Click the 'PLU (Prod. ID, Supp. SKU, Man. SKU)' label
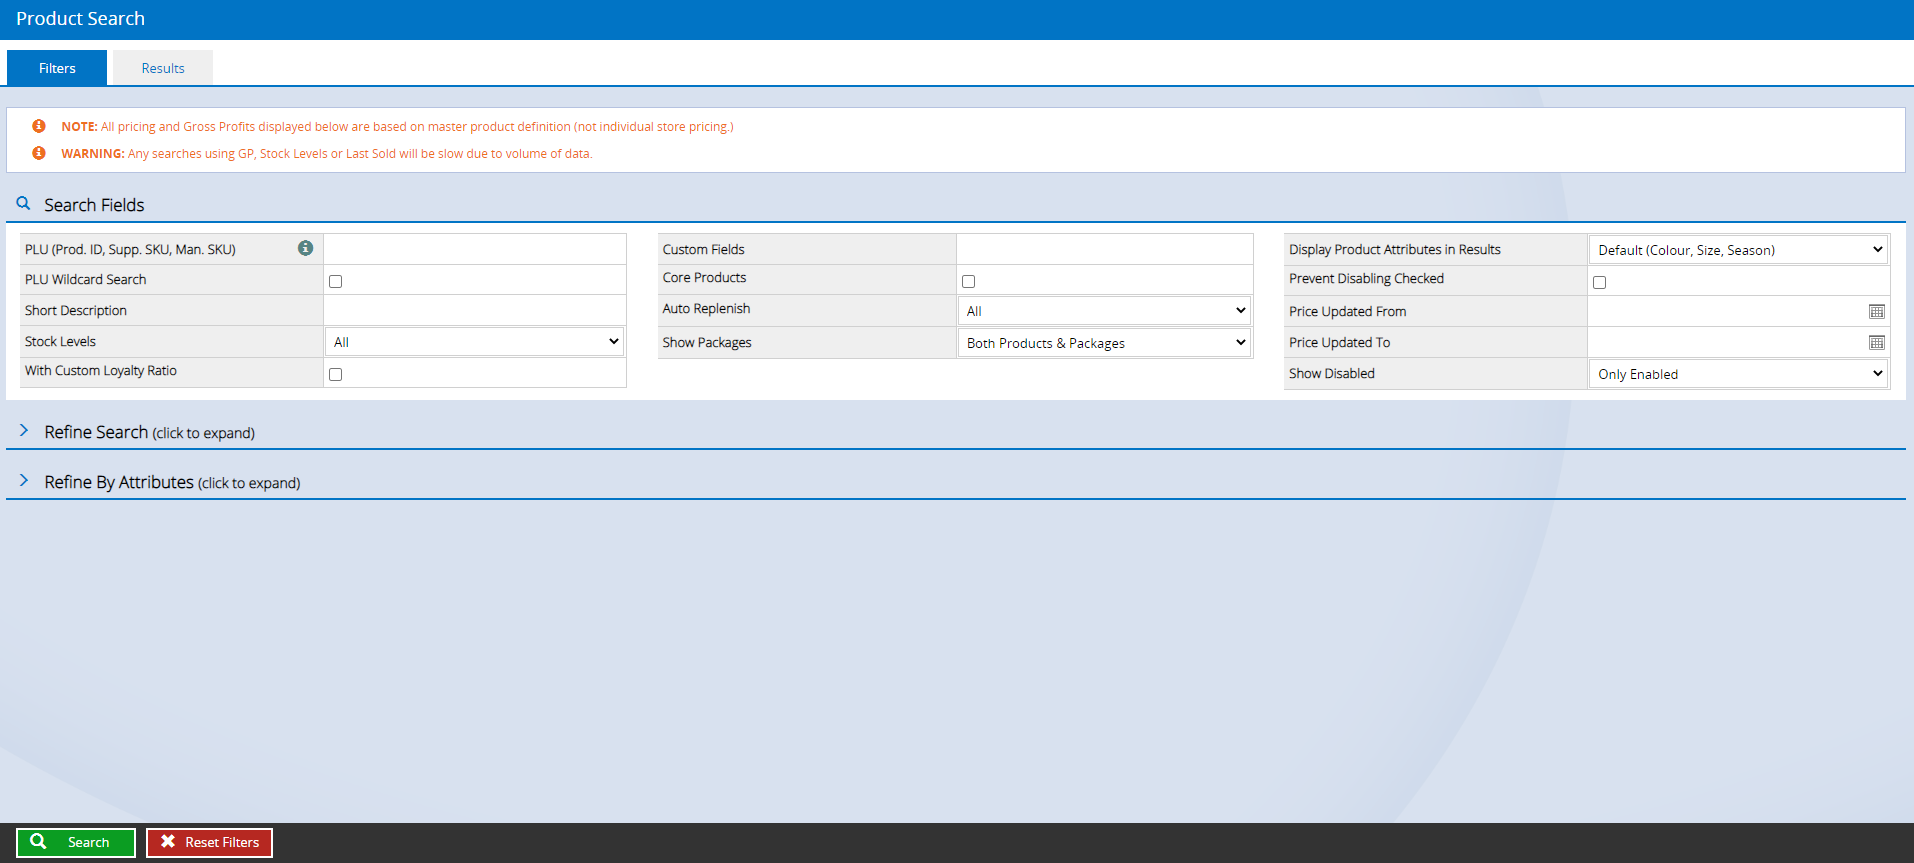The image size is (1914, 863). pos(130,250)
